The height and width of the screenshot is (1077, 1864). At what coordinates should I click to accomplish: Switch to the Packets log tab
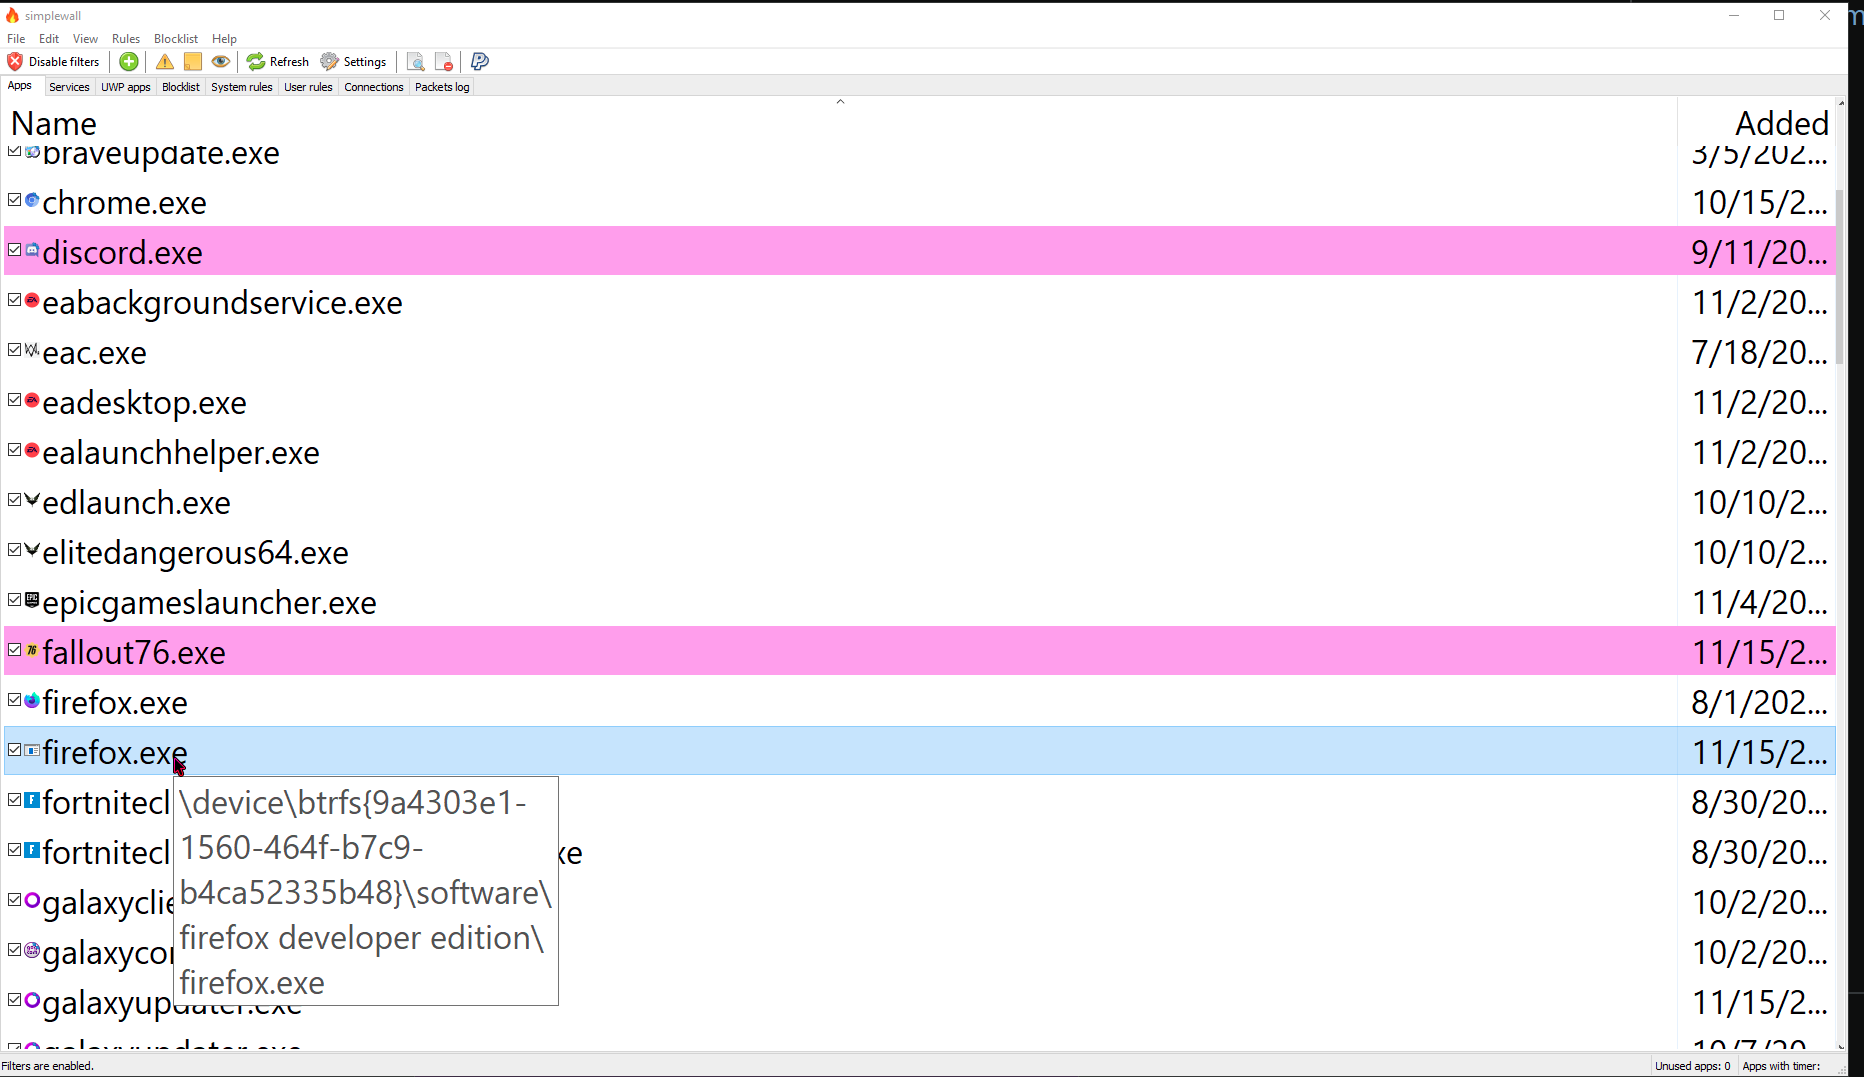(x=441, y=87)
